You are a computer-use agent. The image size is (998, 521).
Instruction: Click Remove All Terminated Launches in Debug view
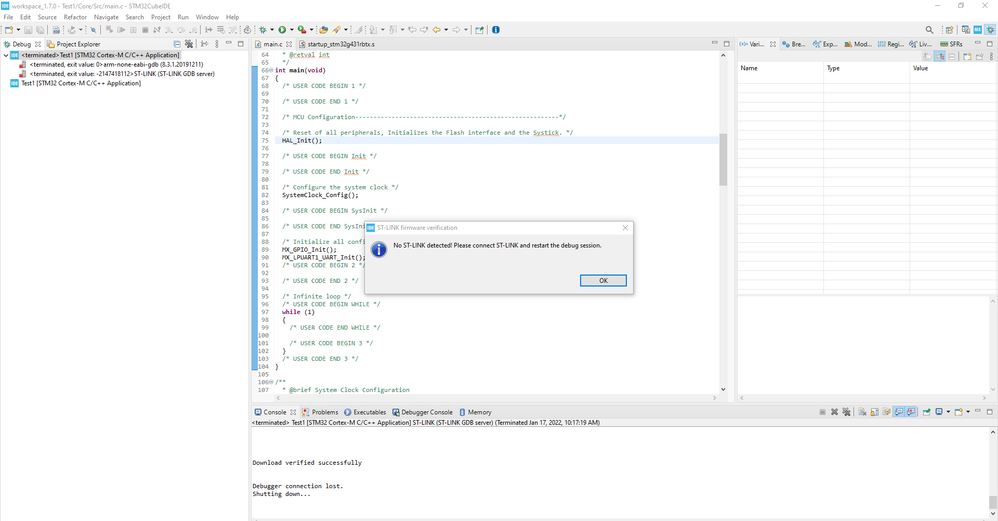click(x=189, y=44)
